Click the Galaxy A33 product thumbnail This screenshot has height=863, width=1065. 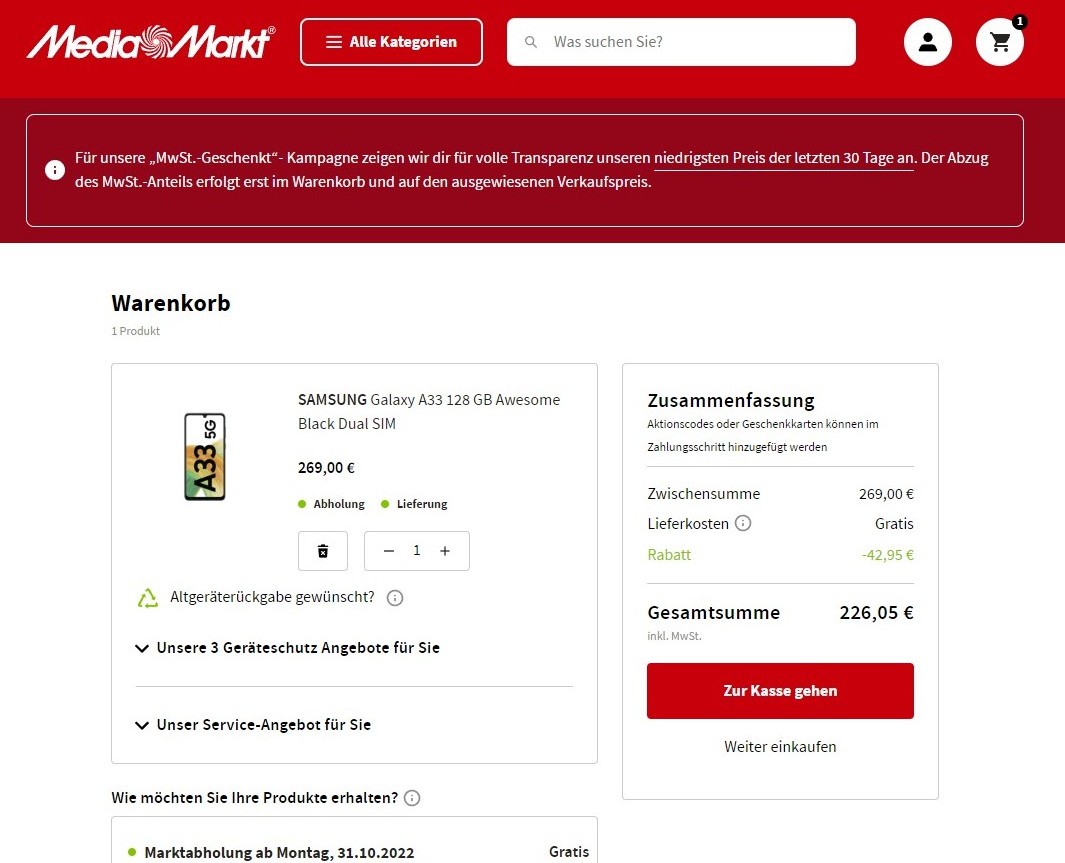pyautogui.click(x=205, y=456)
